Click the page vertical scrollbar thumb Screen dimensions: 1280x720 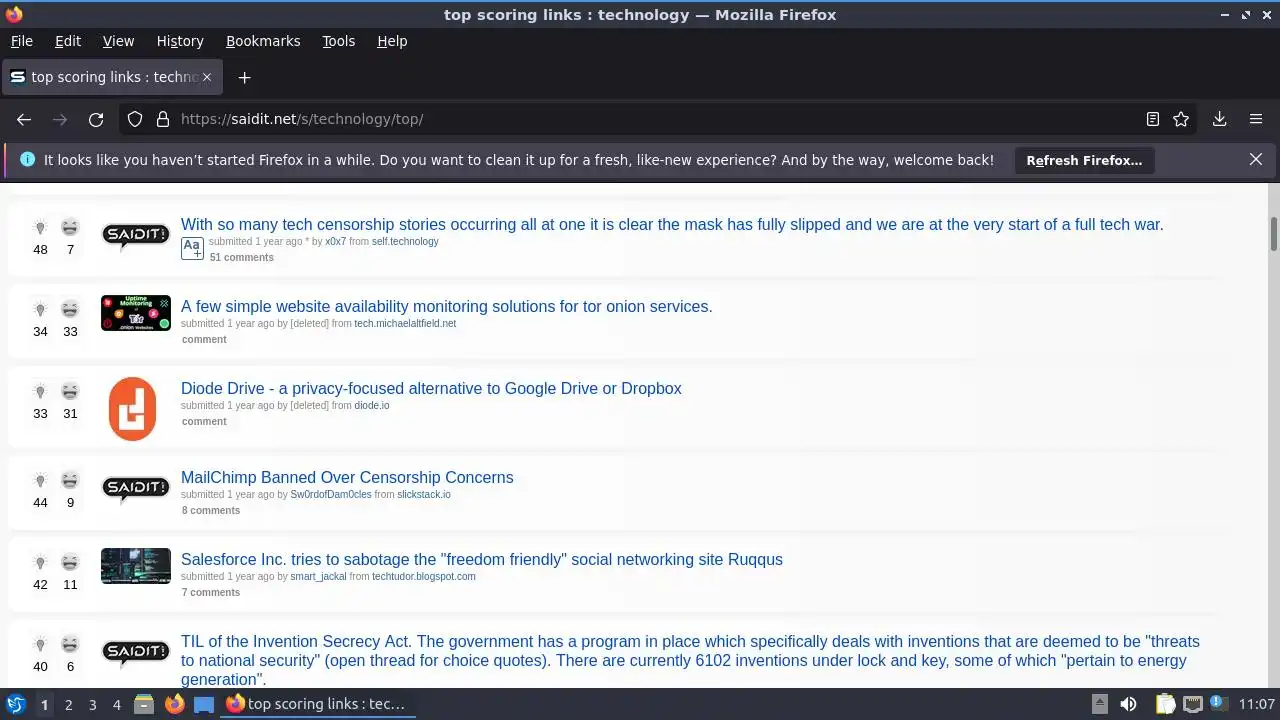click(1274, 234)
